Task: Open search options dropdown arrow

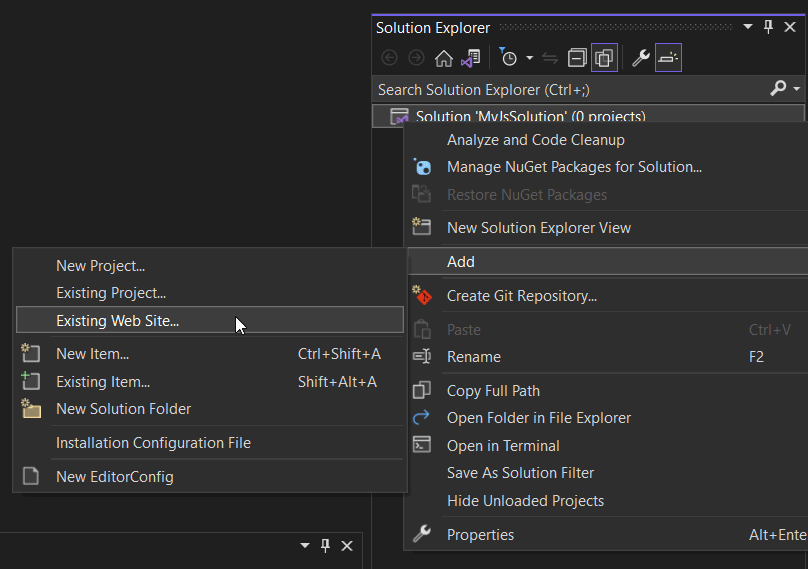Action: point(797,89)
